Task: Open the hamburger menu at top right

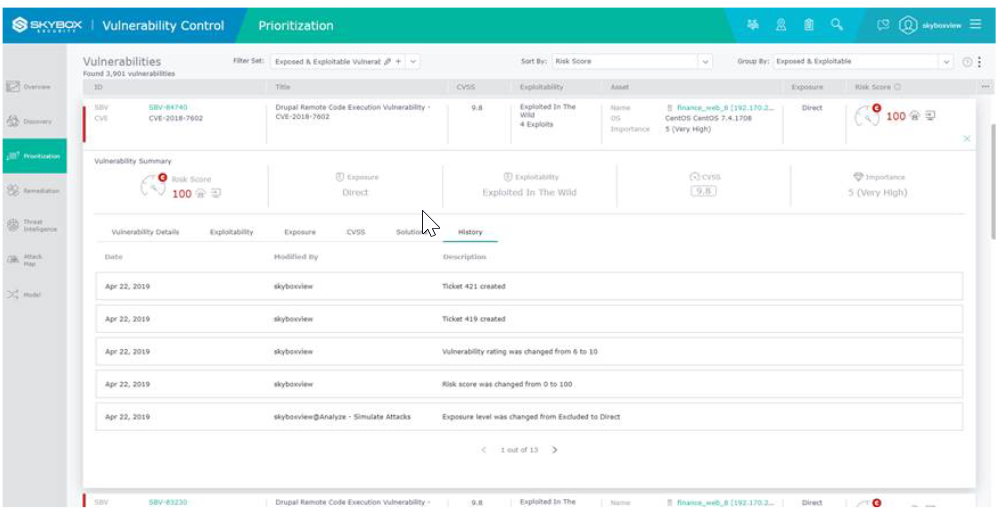Action: pos(975,25)
